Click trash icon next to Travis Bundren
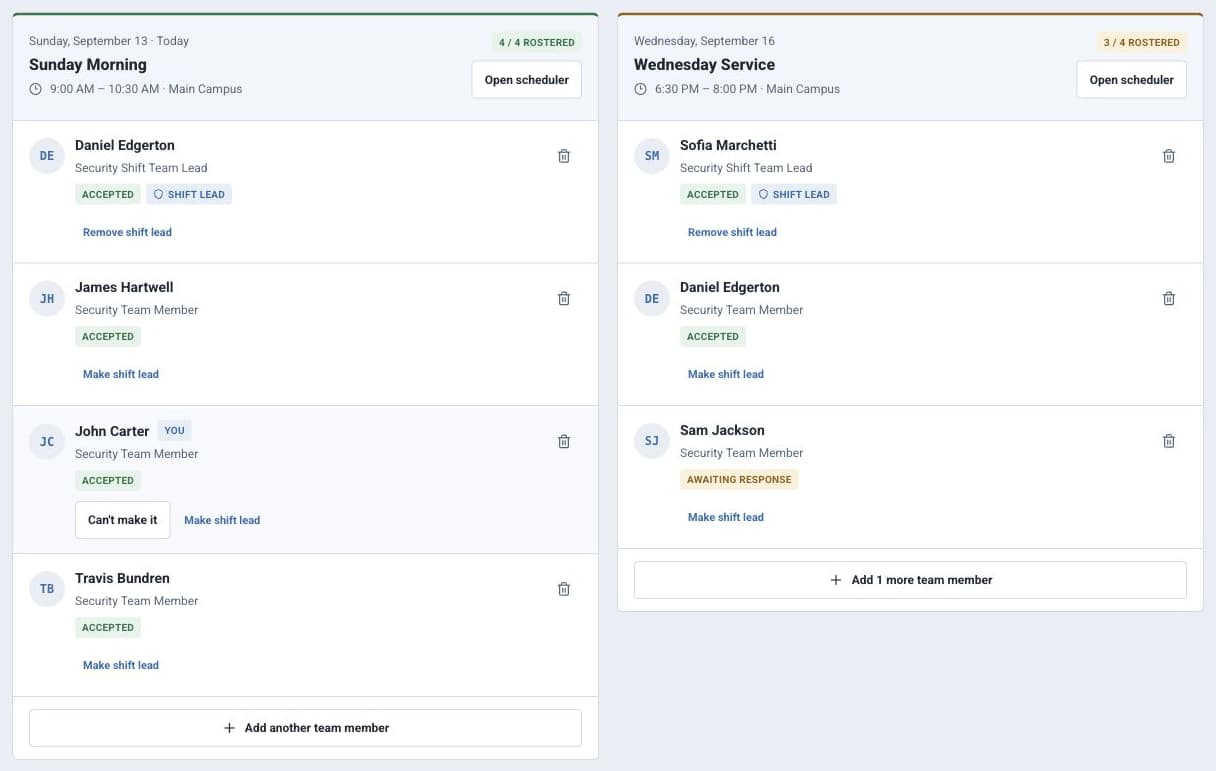This screenshot has width=1216, height=771. (564, 589)
